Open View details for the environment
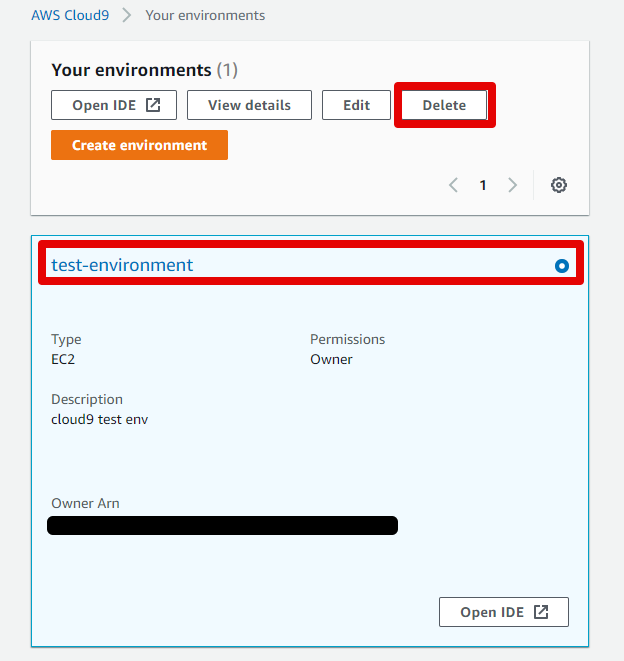624x661 pixels. click(x=249, y=105)
